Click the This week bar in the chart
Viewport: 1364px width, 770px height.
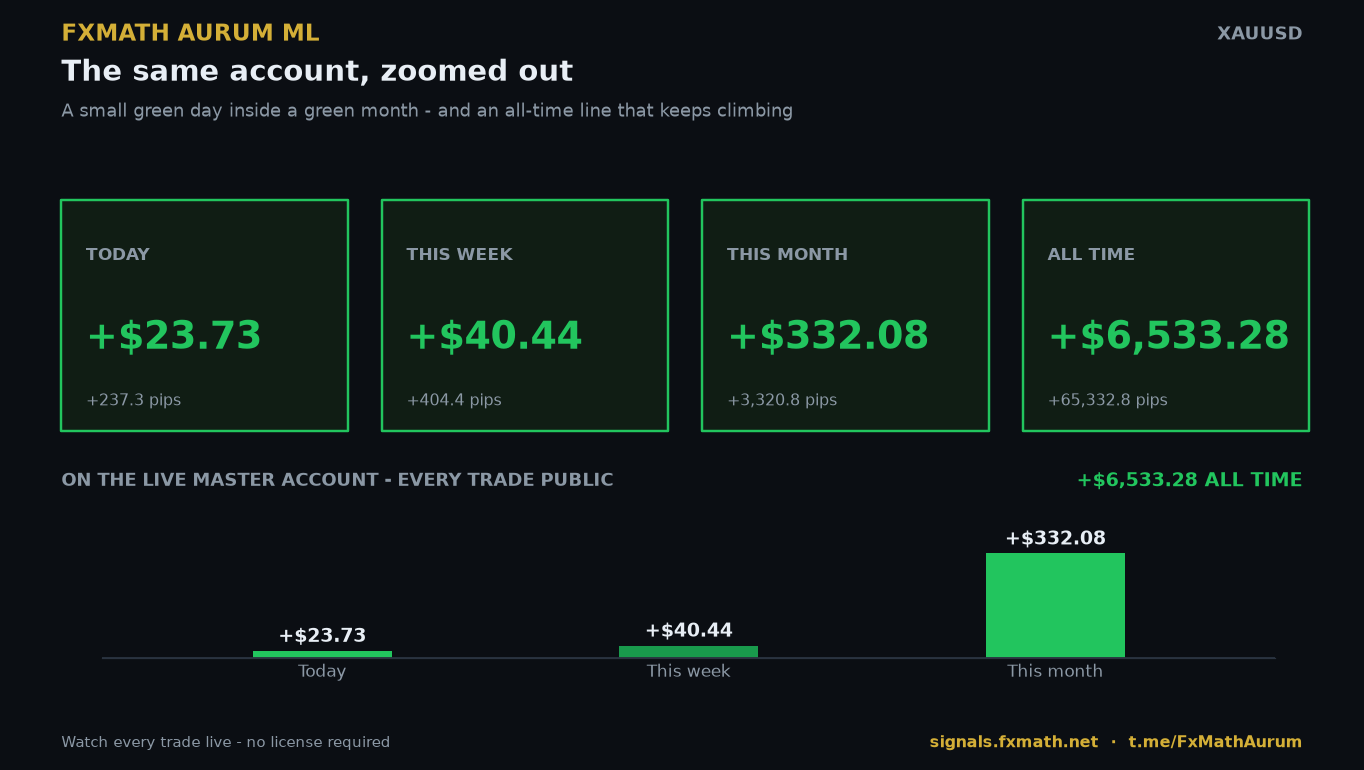pos(688,652)
